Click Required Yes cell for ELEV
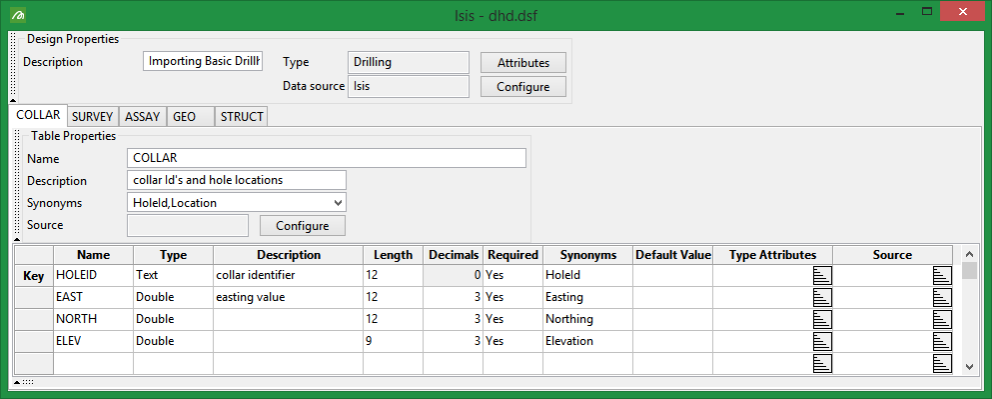The image size is (992, 399). point(513,341)
